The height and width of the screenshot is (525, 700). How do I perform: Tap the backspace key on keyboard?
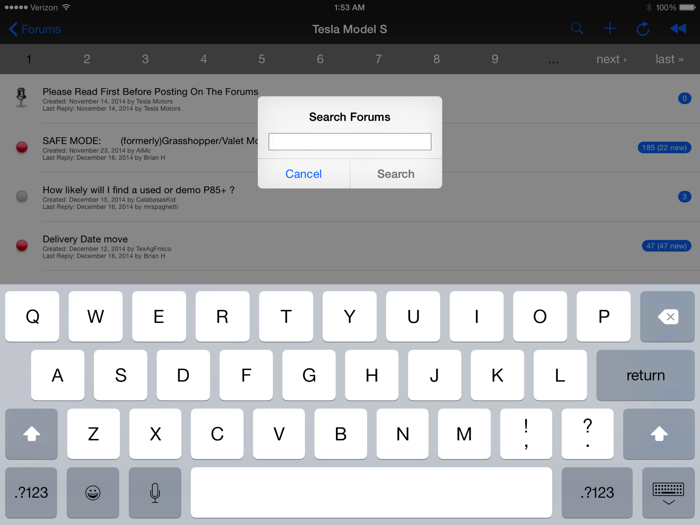tap(667, 317)
